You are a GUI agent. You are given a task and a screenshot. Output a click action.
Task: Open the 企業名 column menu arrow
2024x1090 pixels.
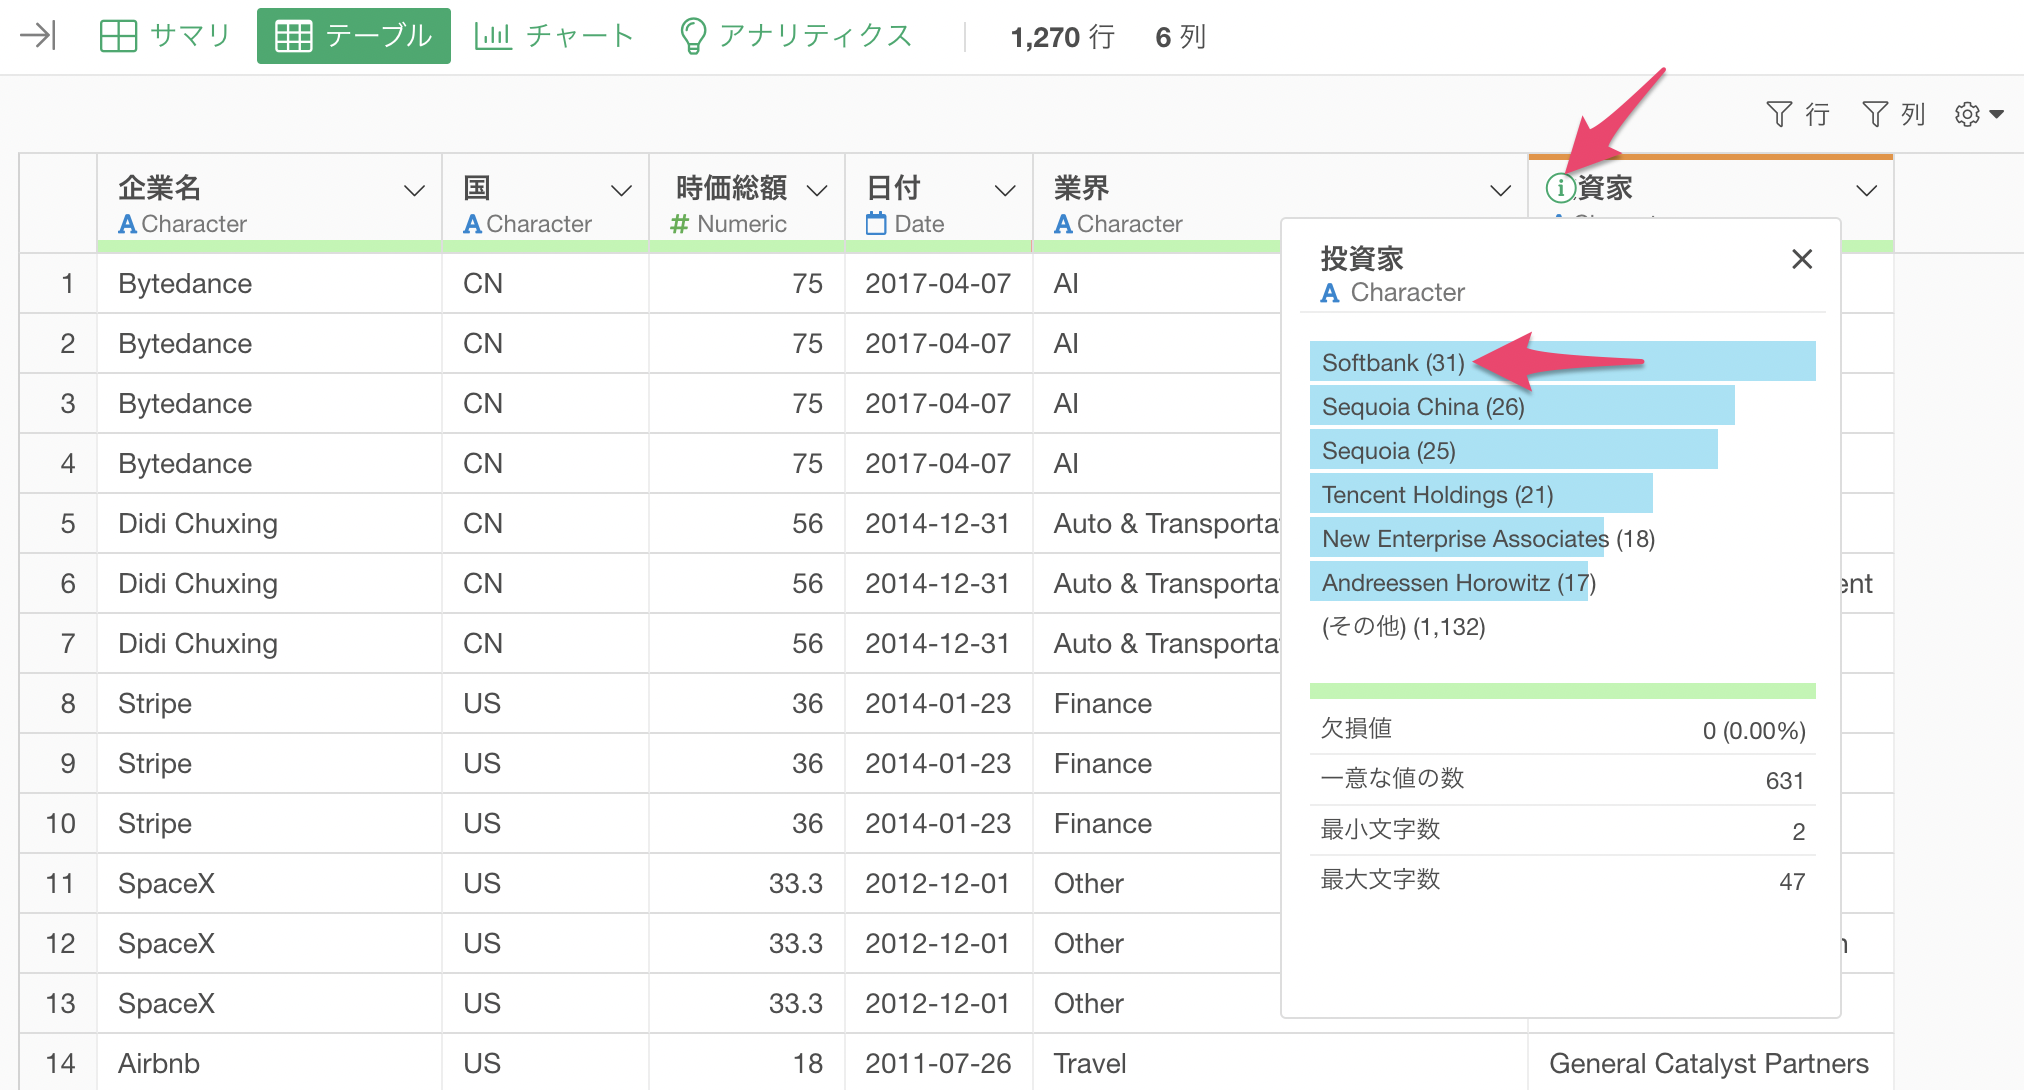click(414, 190)
